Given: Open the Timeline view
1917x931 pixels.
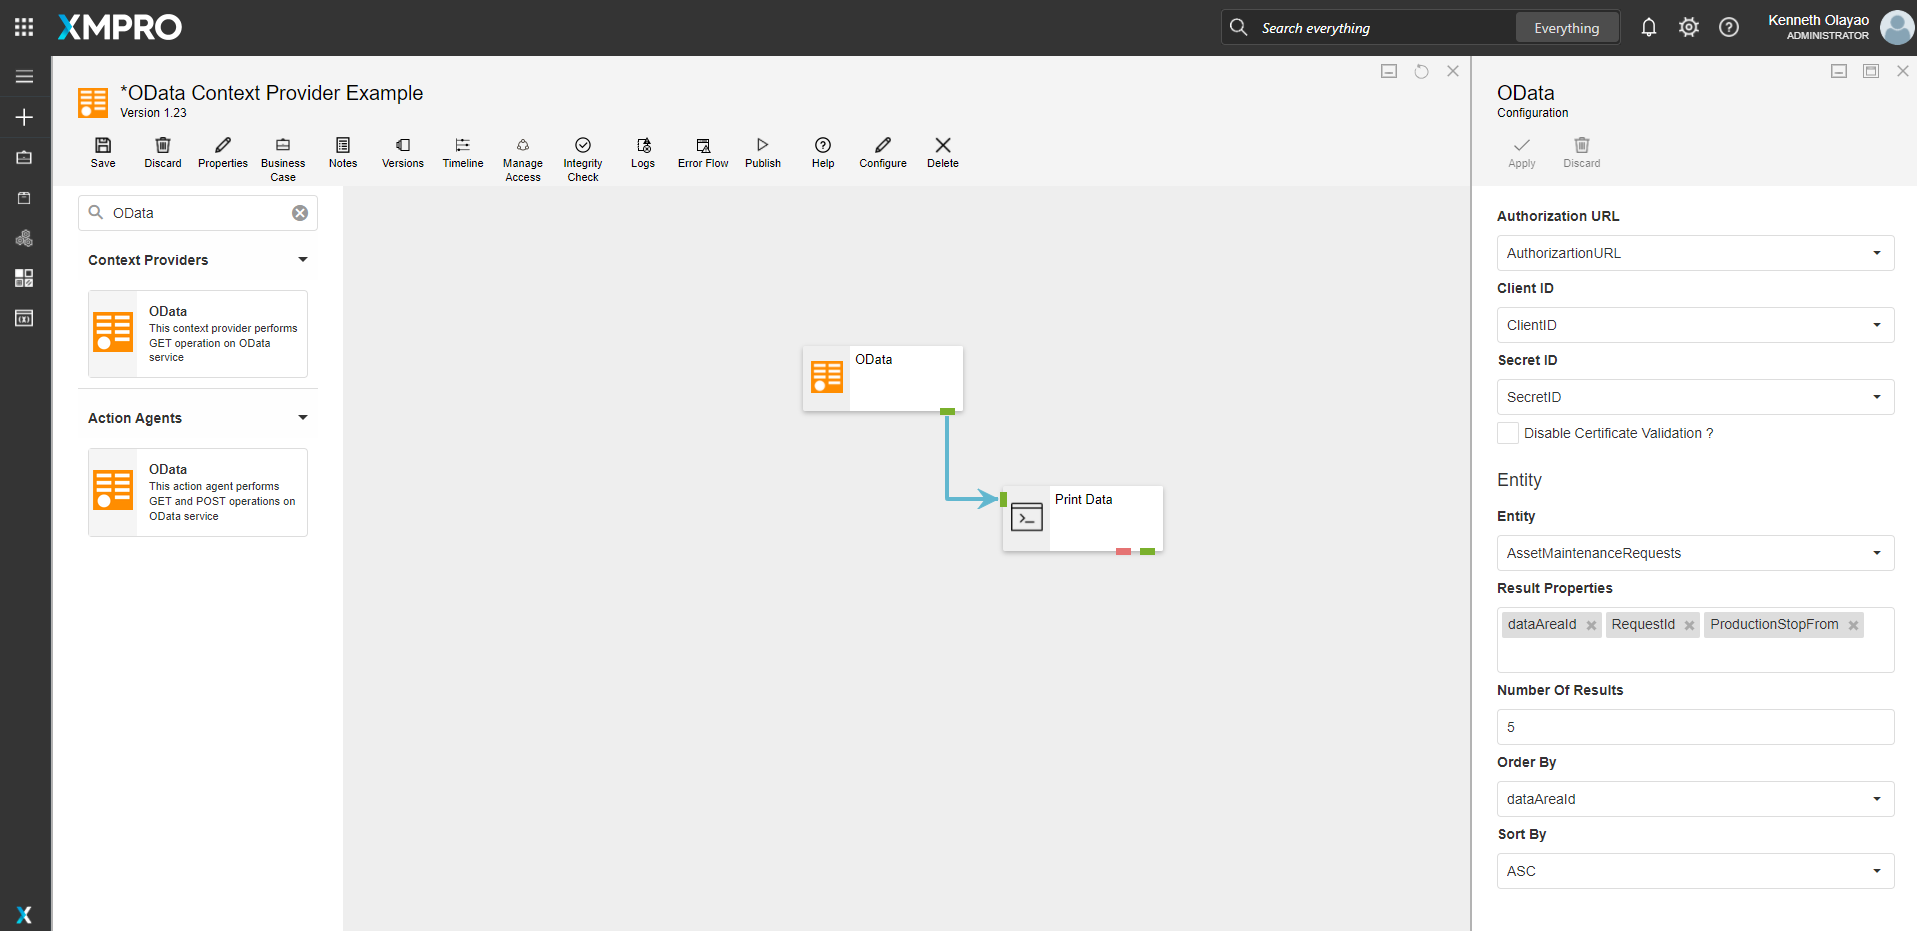Looking at the screenshot, I should click(x=462, y=152).
